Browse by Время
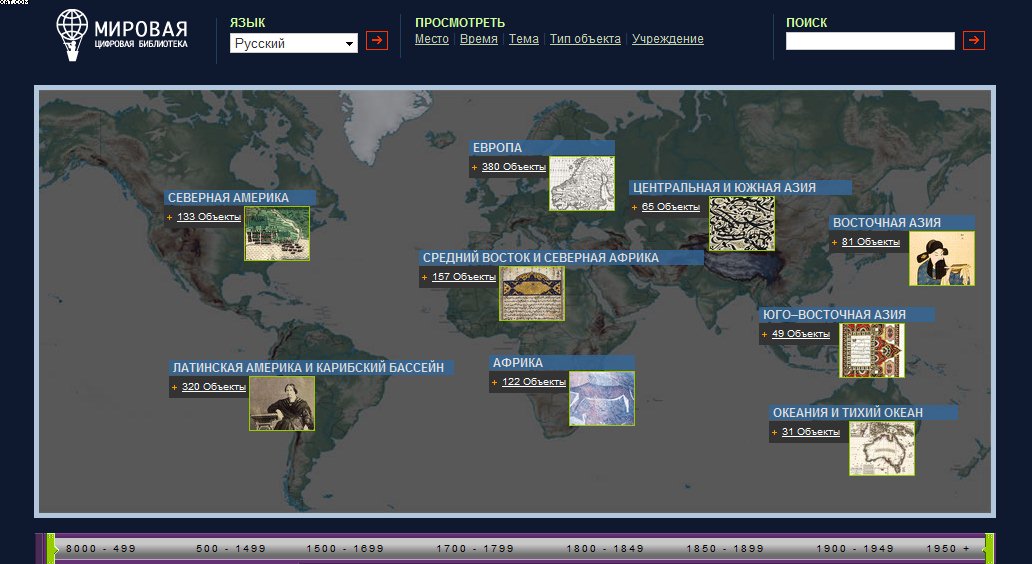Viewport: 1032px width, 564px height. click(x=478, y=39)
